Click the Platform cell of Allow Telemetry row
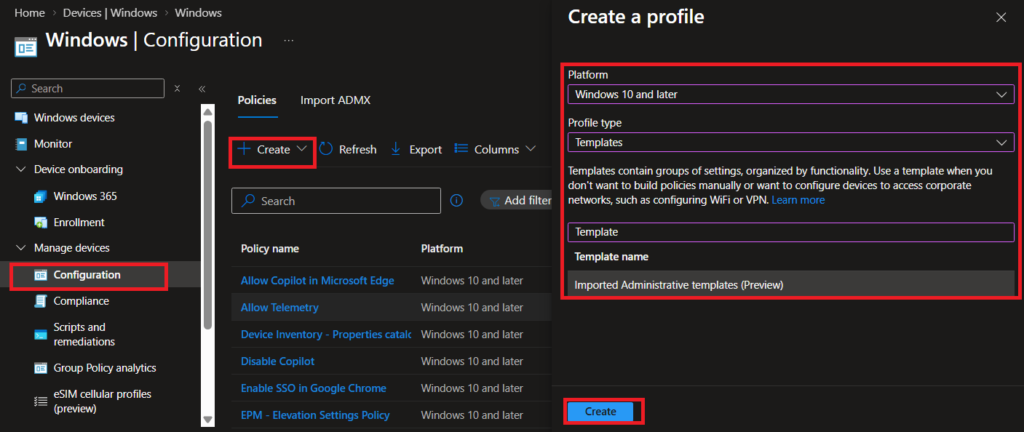The height and width of the screenshot is (432, 1024). (x=472, y=307)
